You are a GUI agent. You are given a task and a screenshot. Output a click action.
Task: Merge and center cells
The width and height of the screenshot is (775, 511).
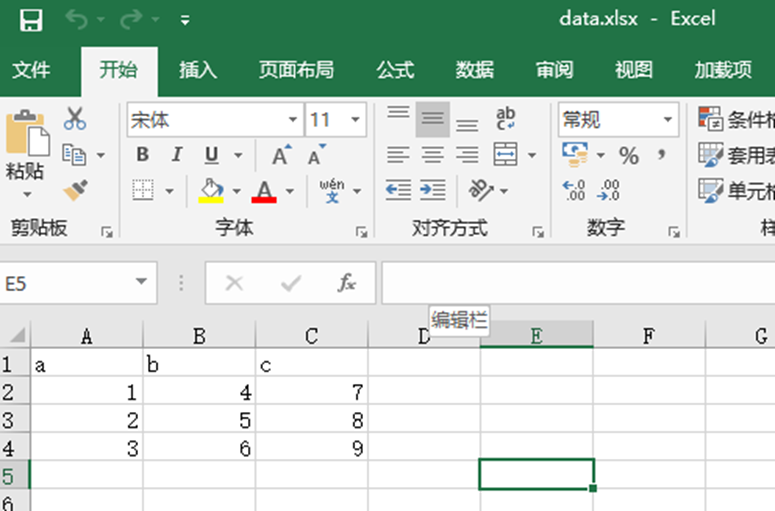(x=505, y=155)
